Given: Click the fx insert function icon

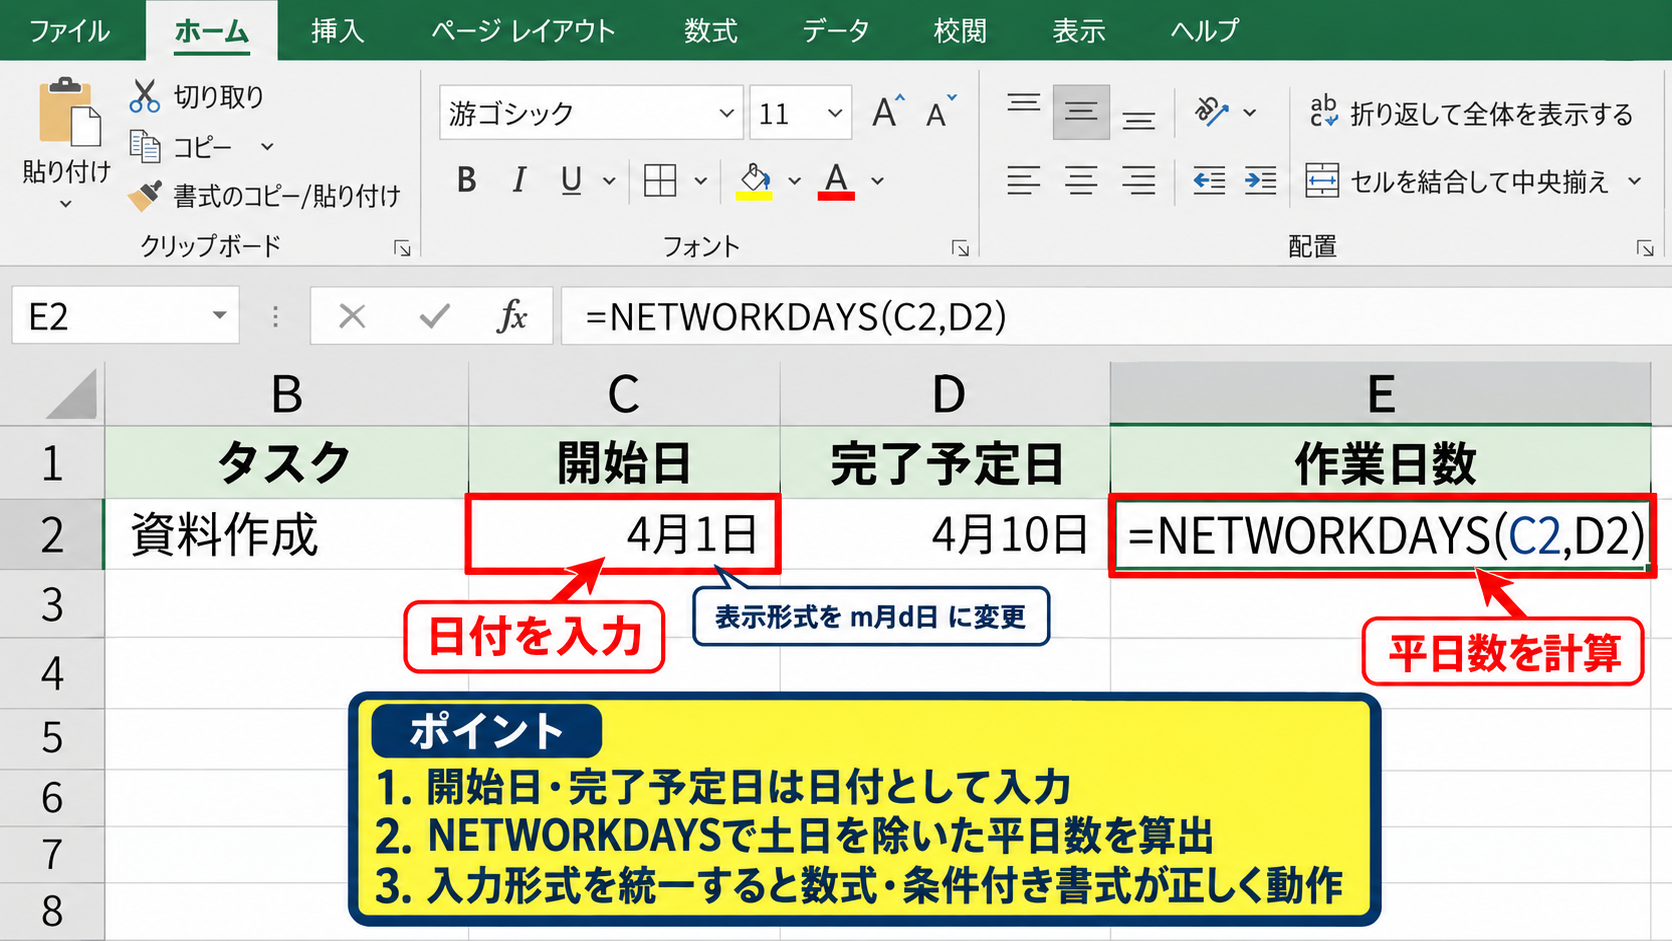Looking at the screenshot, I should point(512,317).
